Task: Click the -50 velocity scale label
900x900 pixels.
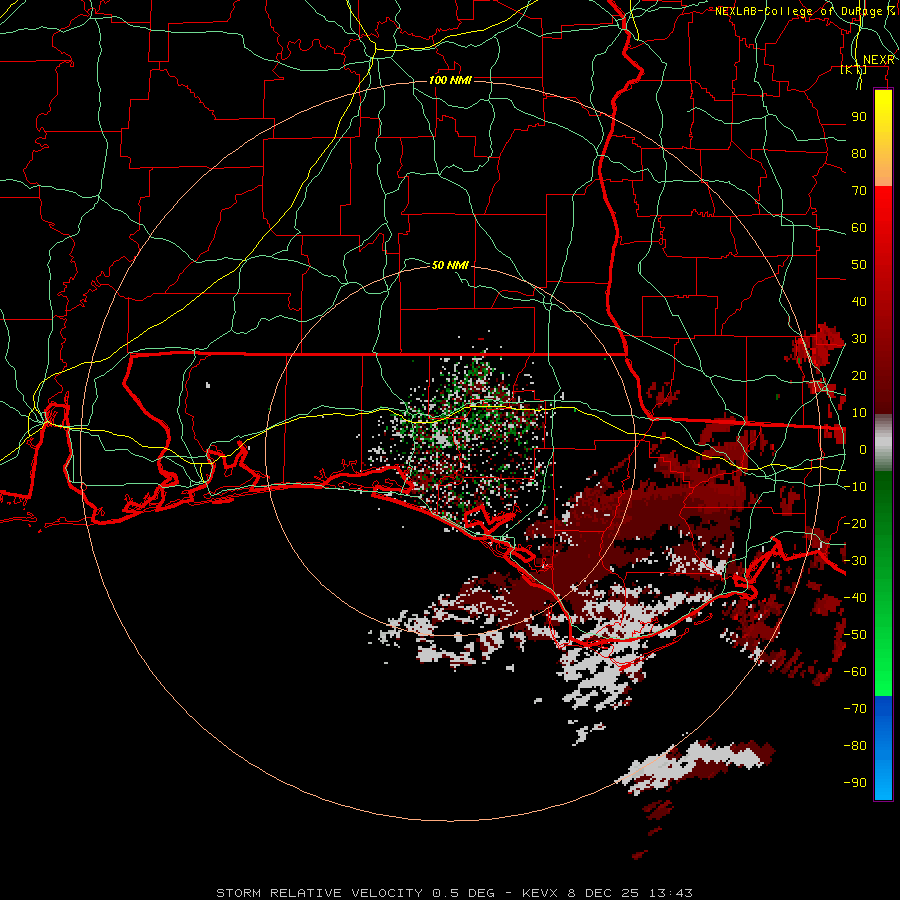Action: (x=855, y=635)
